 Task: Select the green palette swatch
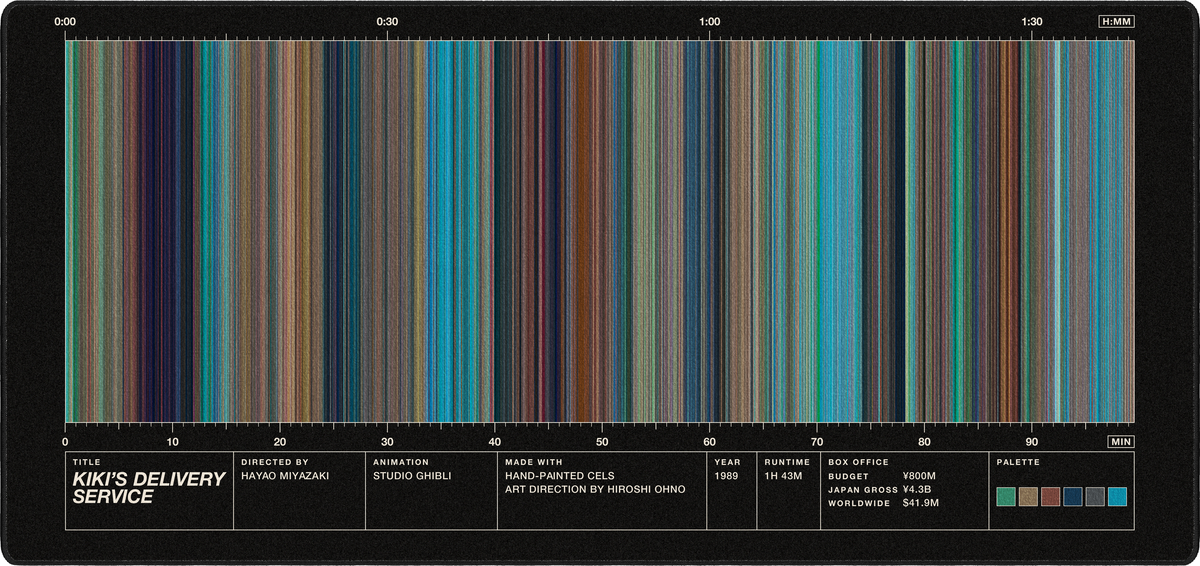point(1006,496)
